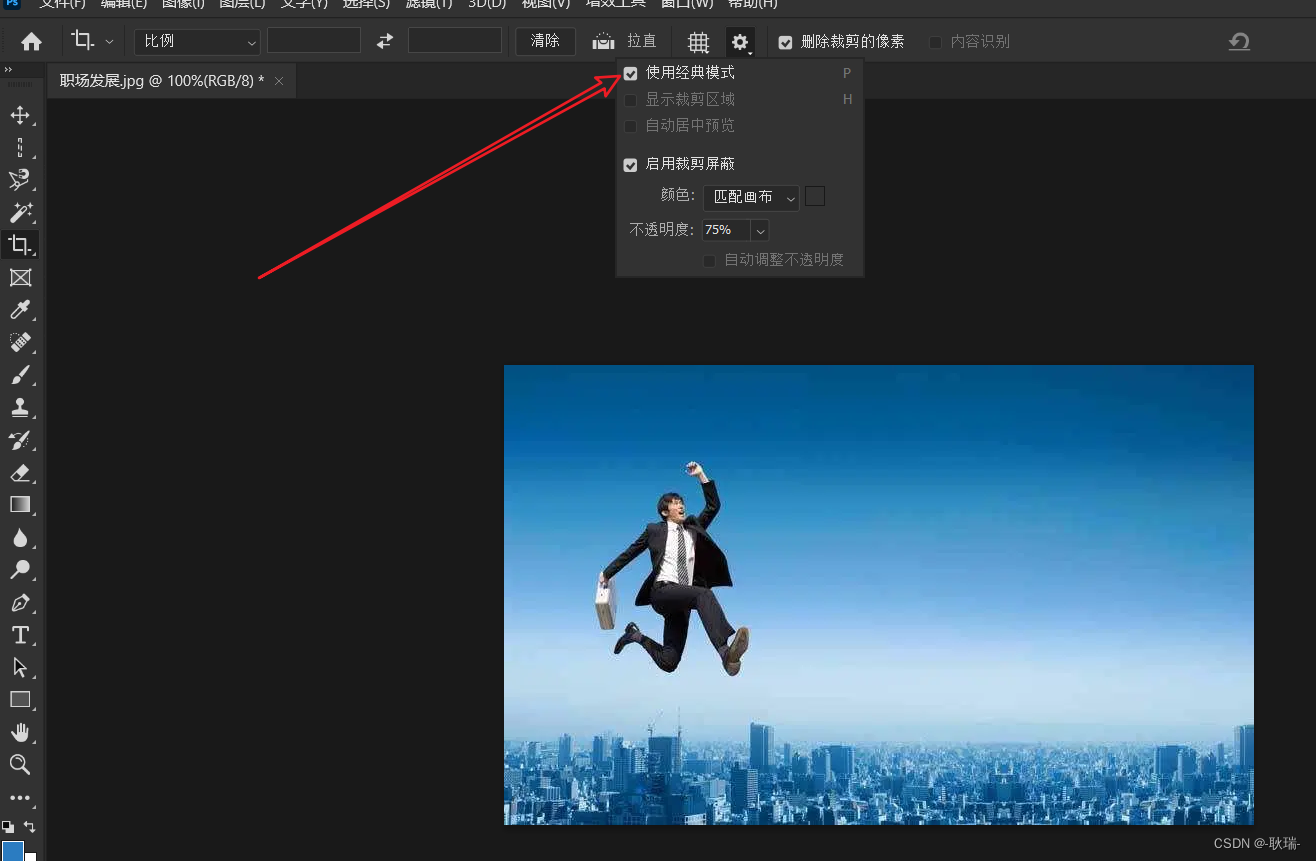The image size is (1316, 861).
Task: Toggle 自动调整不透明度 checkbox
Action: (x=709, y=260)
